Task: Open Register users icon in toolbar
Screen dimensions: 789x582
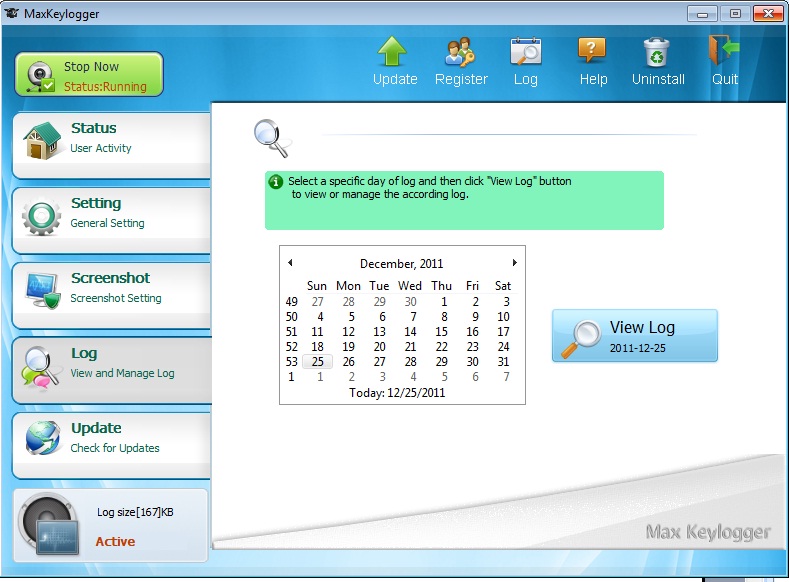Action: coord(460,52)
